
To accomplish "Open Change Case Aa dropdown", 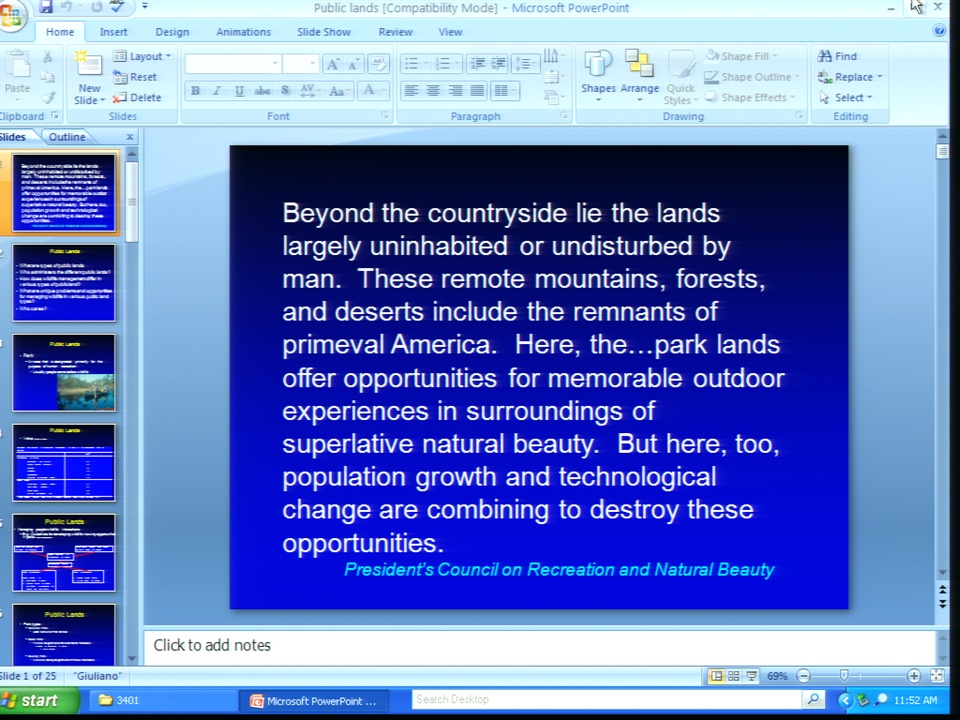I will [x=339, y=91].
